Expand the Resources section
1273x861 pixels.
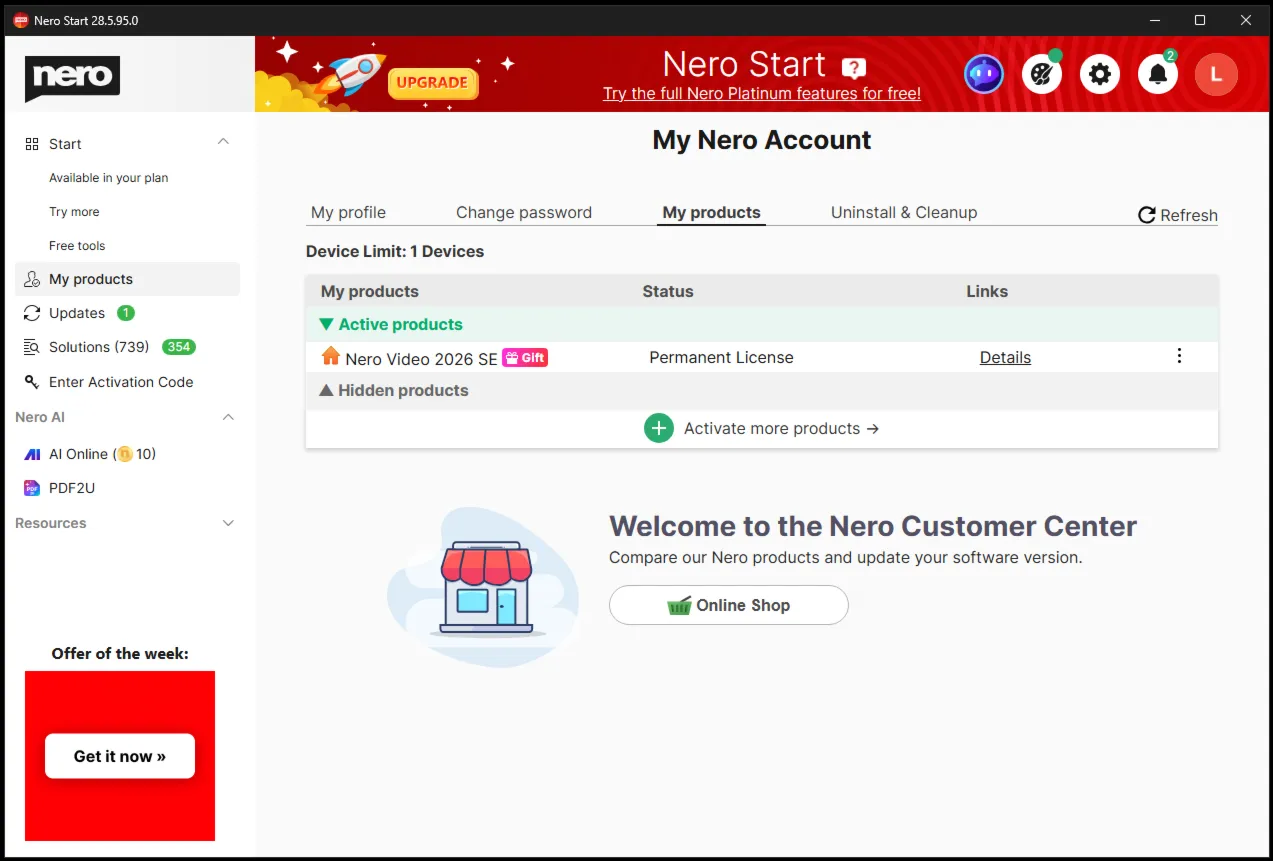coord(228,523)
